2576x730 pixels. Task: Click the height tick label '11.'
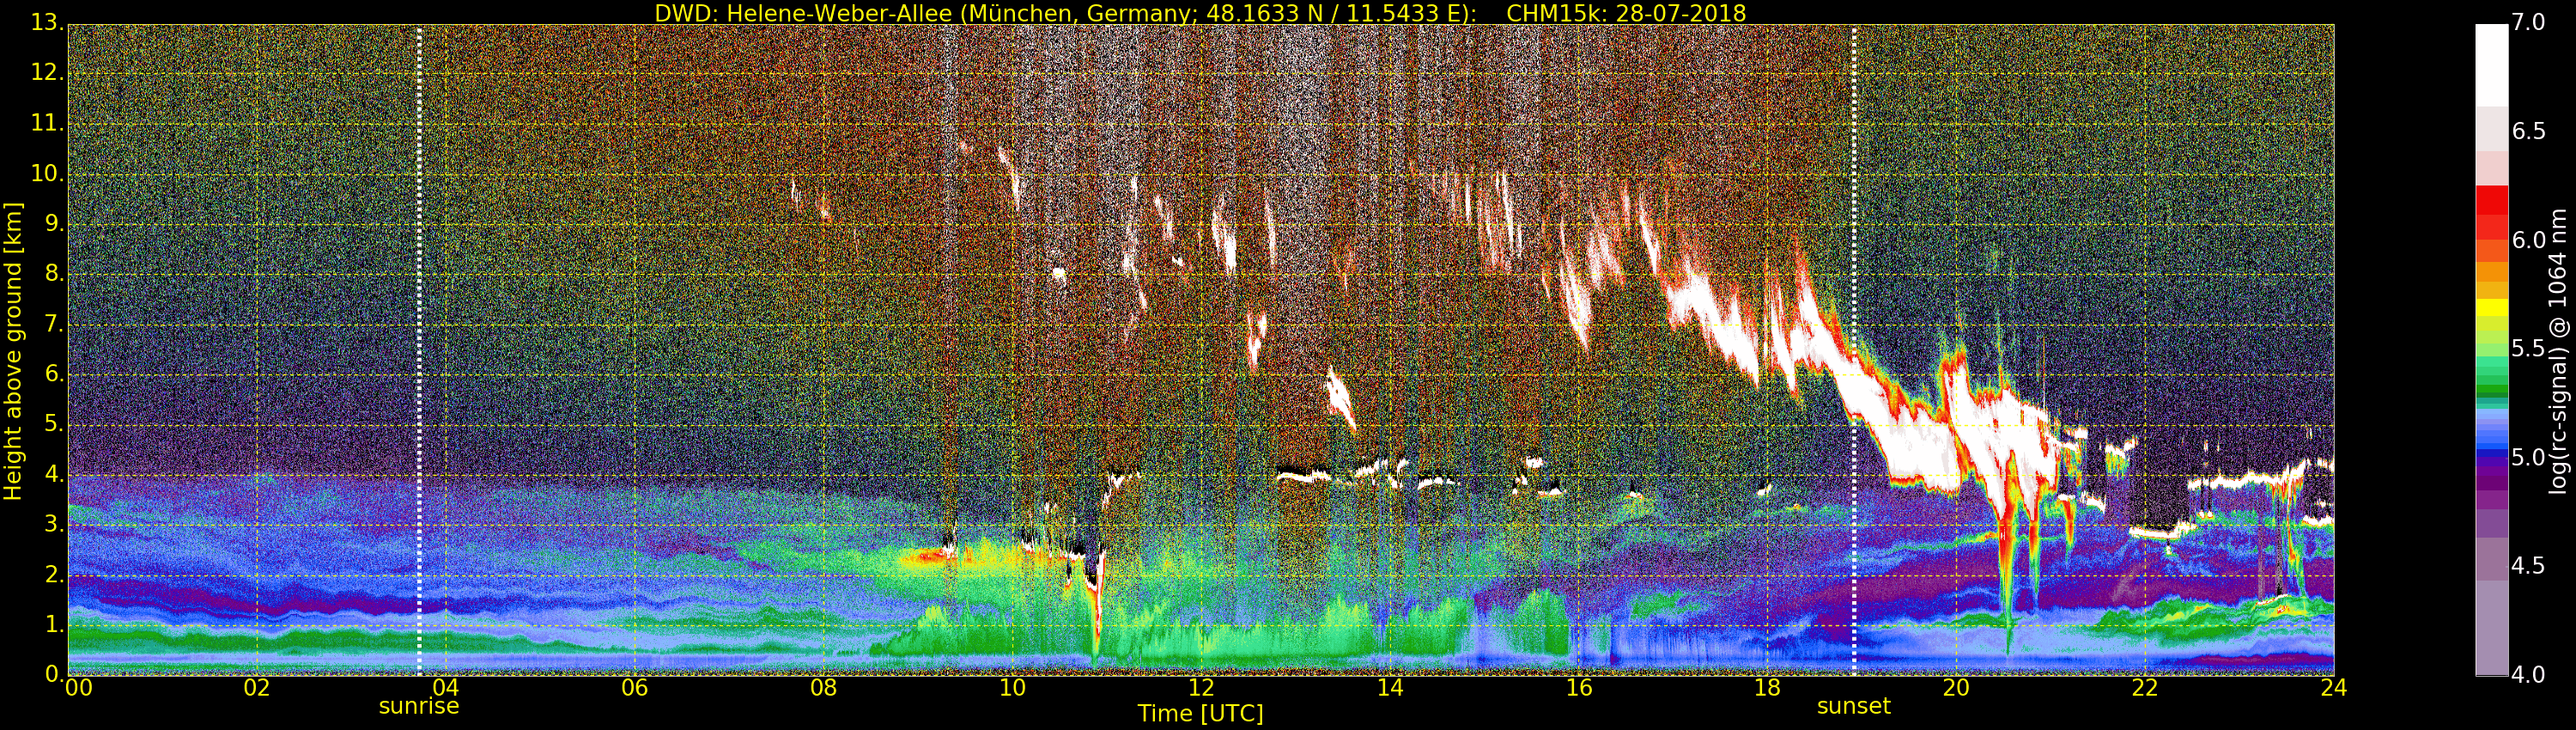tap(47, 122)
